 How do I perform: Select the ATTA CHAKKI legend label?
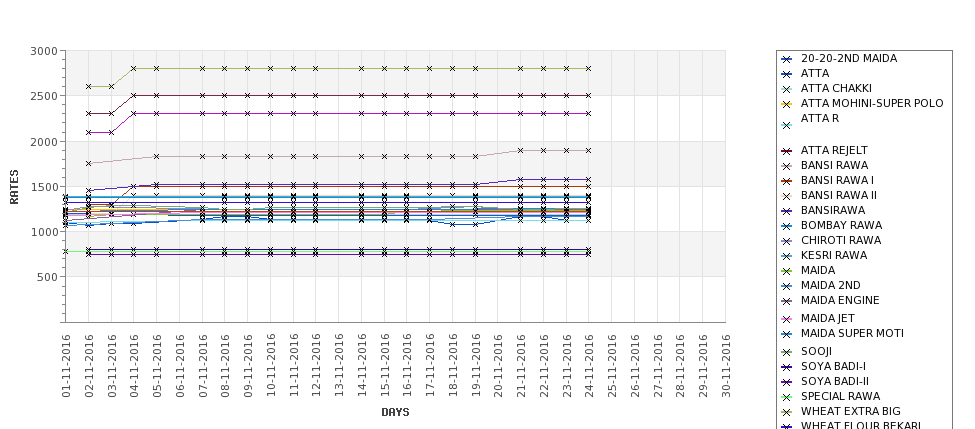tap(836, 88)
